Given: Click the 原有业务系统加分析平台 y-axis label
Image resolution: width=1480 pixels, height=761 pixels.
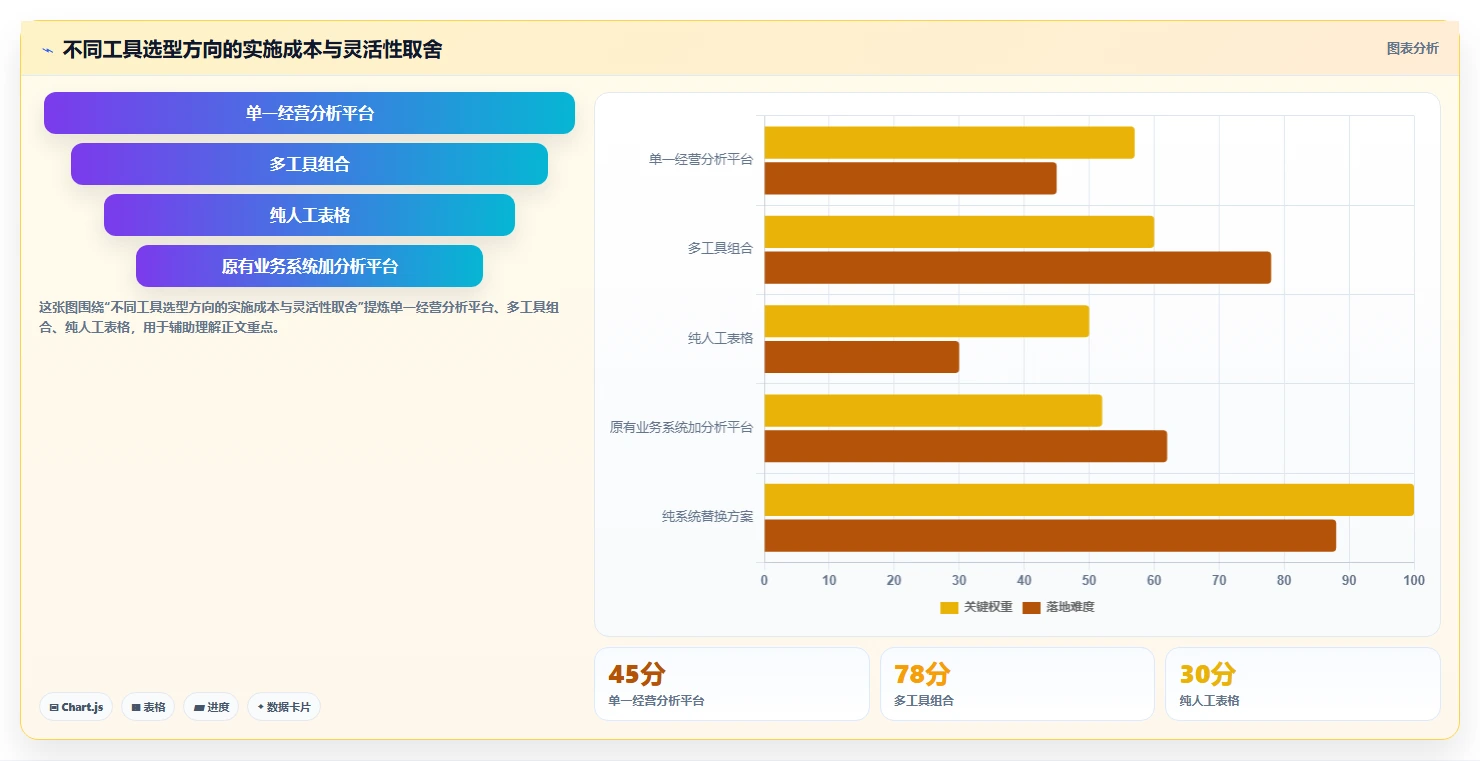Looking at the screenshot, I should (x=681, y=428).
